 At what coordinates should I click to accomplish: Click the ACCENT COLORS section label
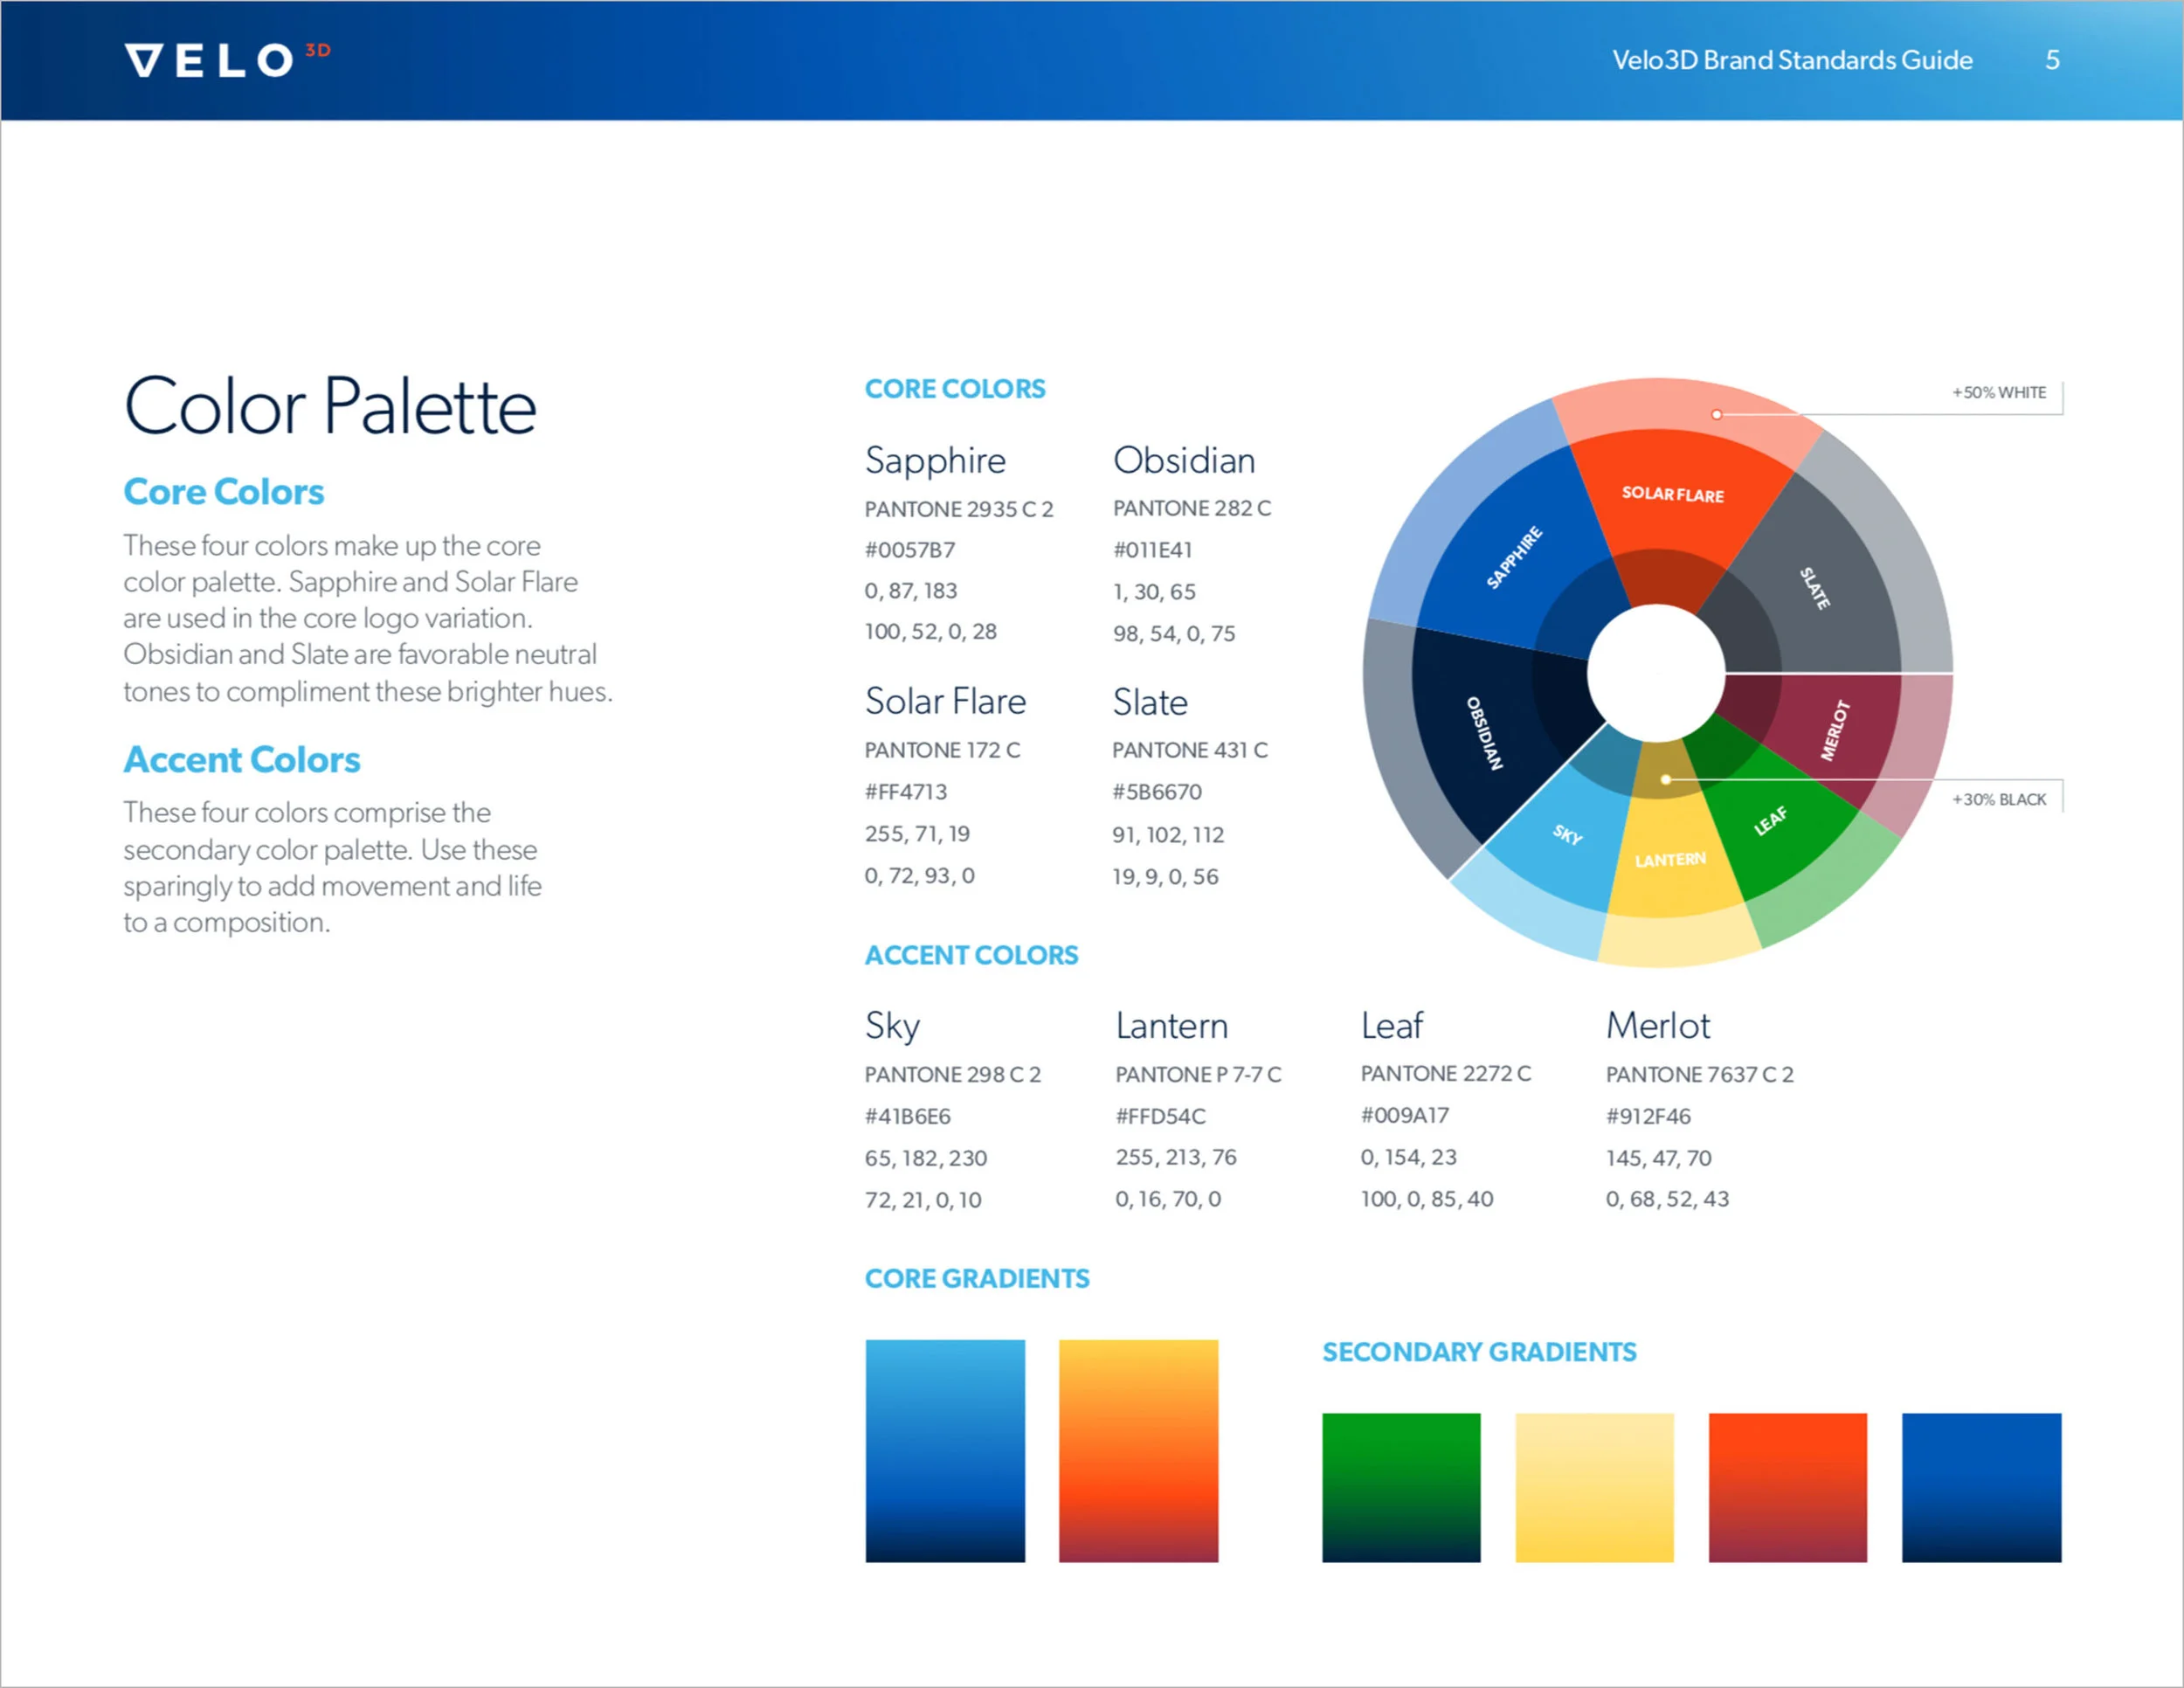[971, 955]
